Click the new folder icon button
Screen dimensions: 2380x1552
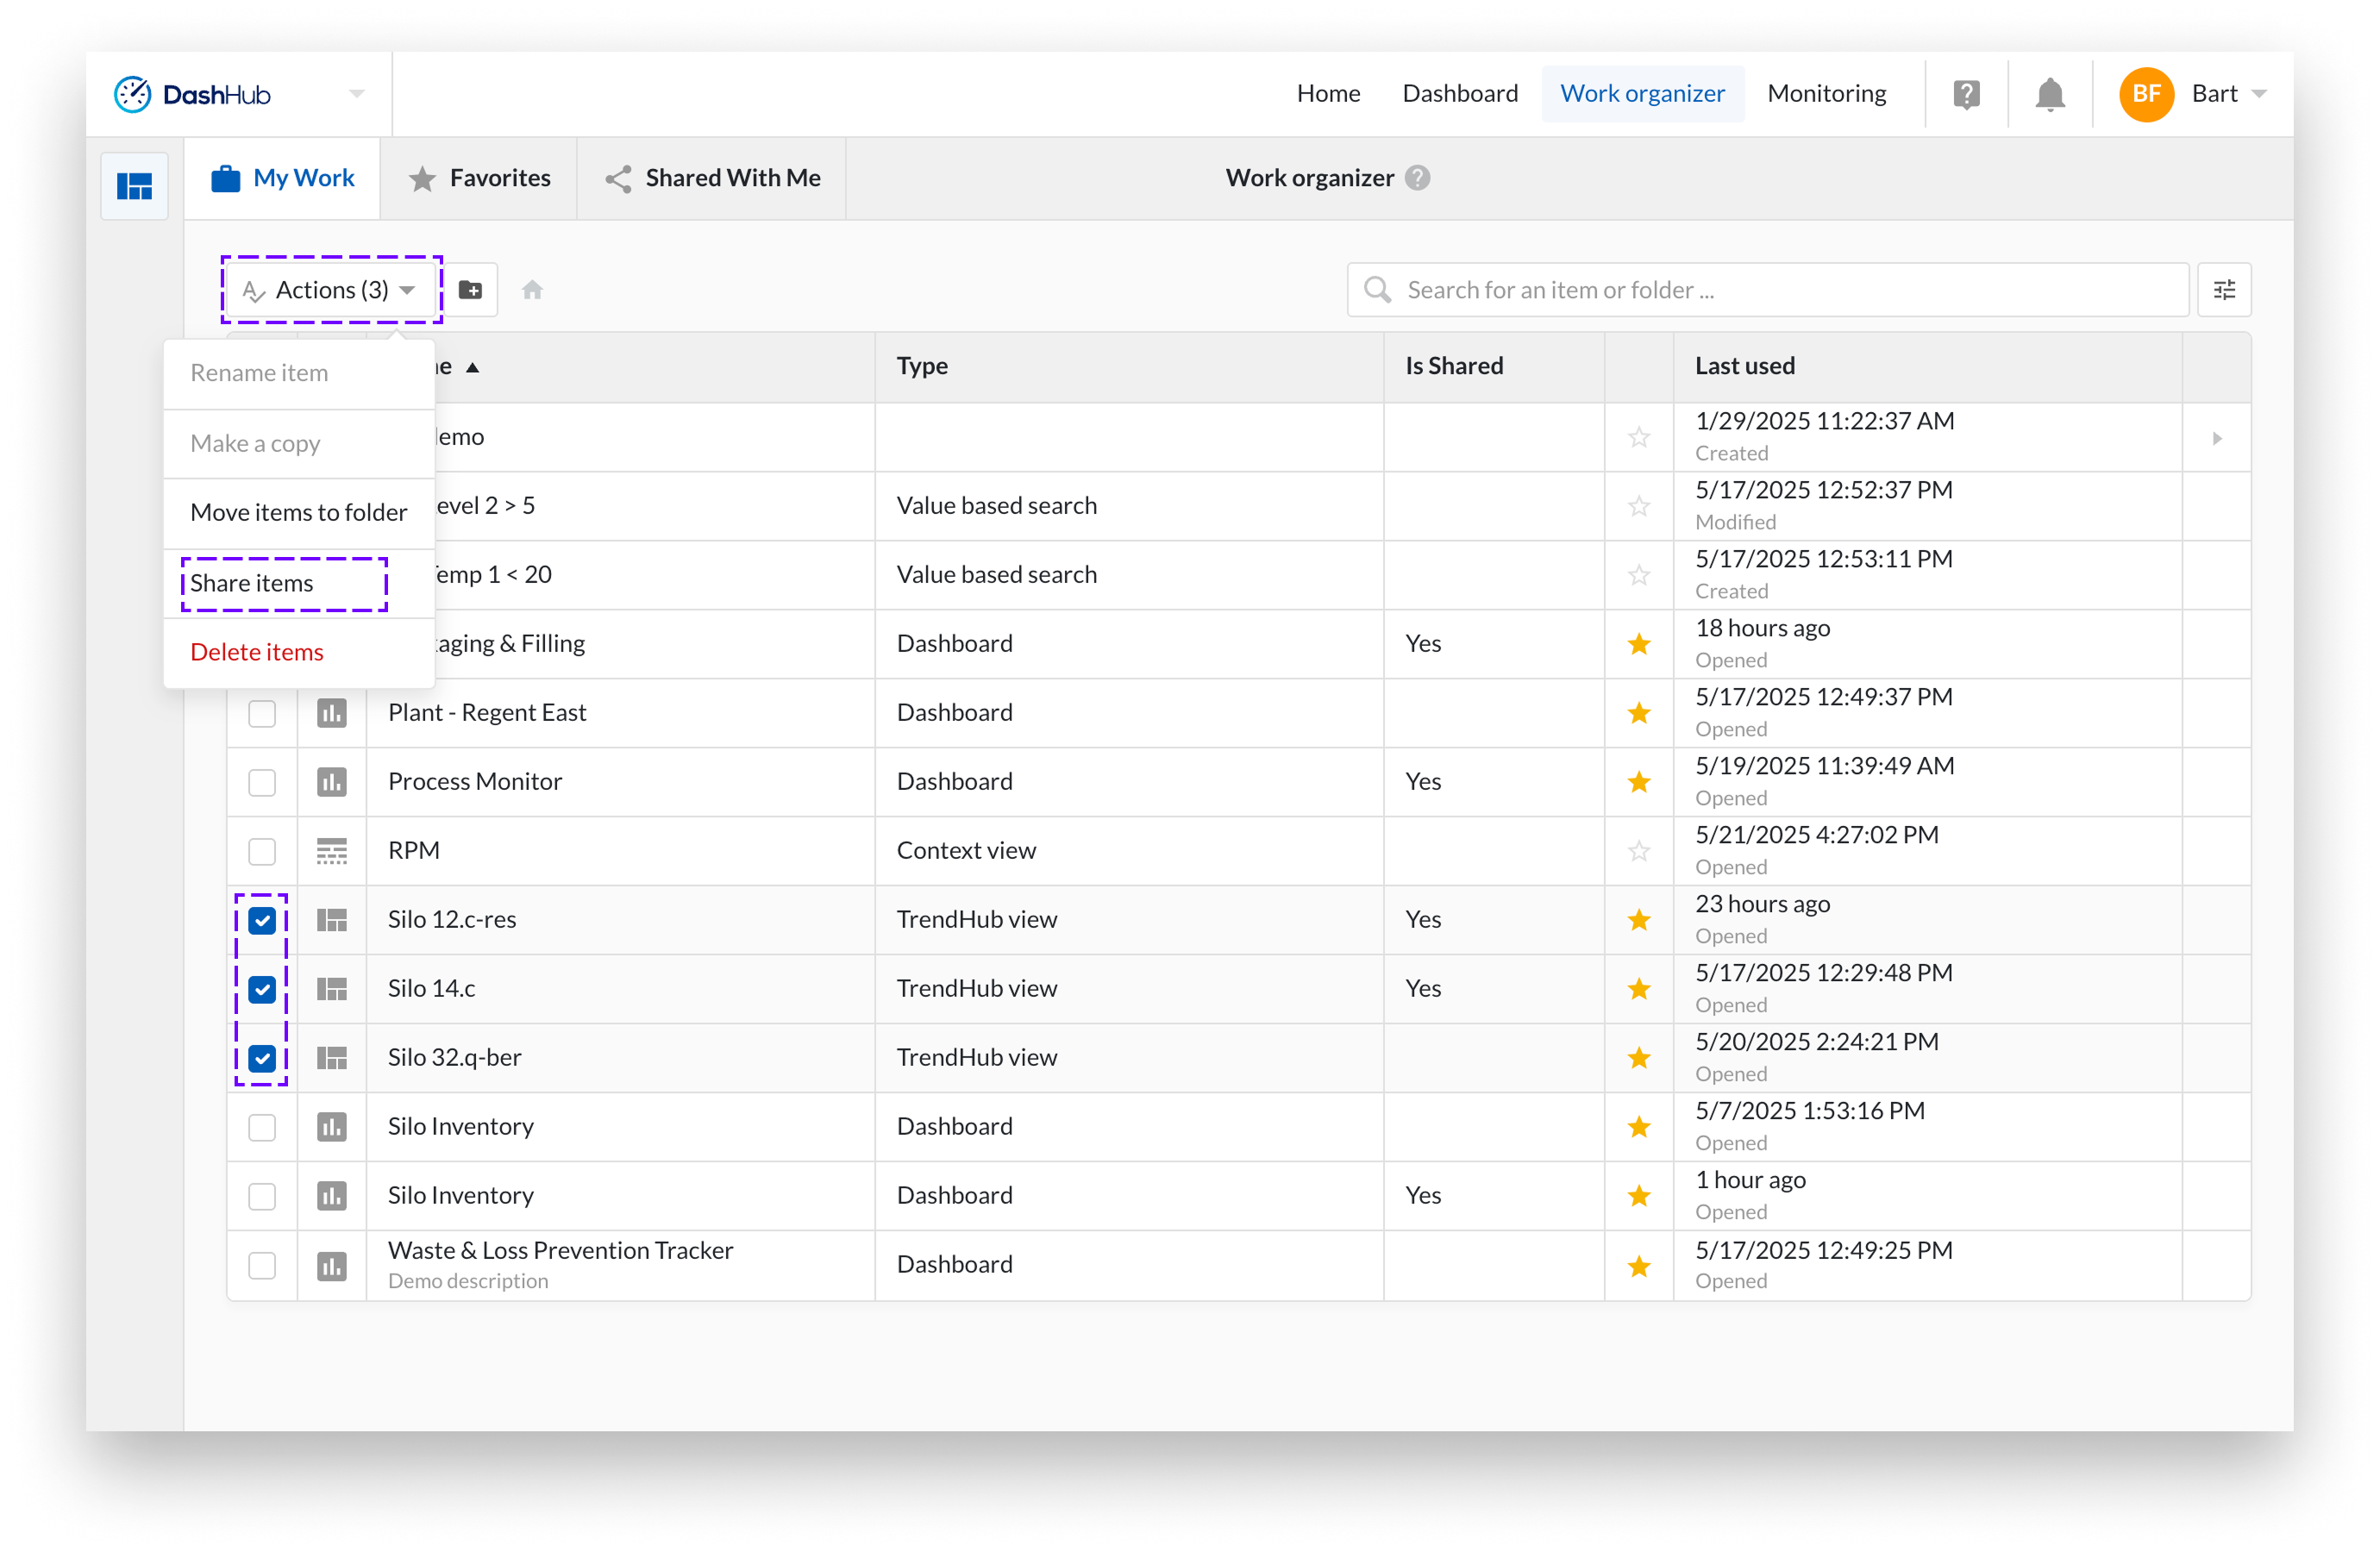470,290
